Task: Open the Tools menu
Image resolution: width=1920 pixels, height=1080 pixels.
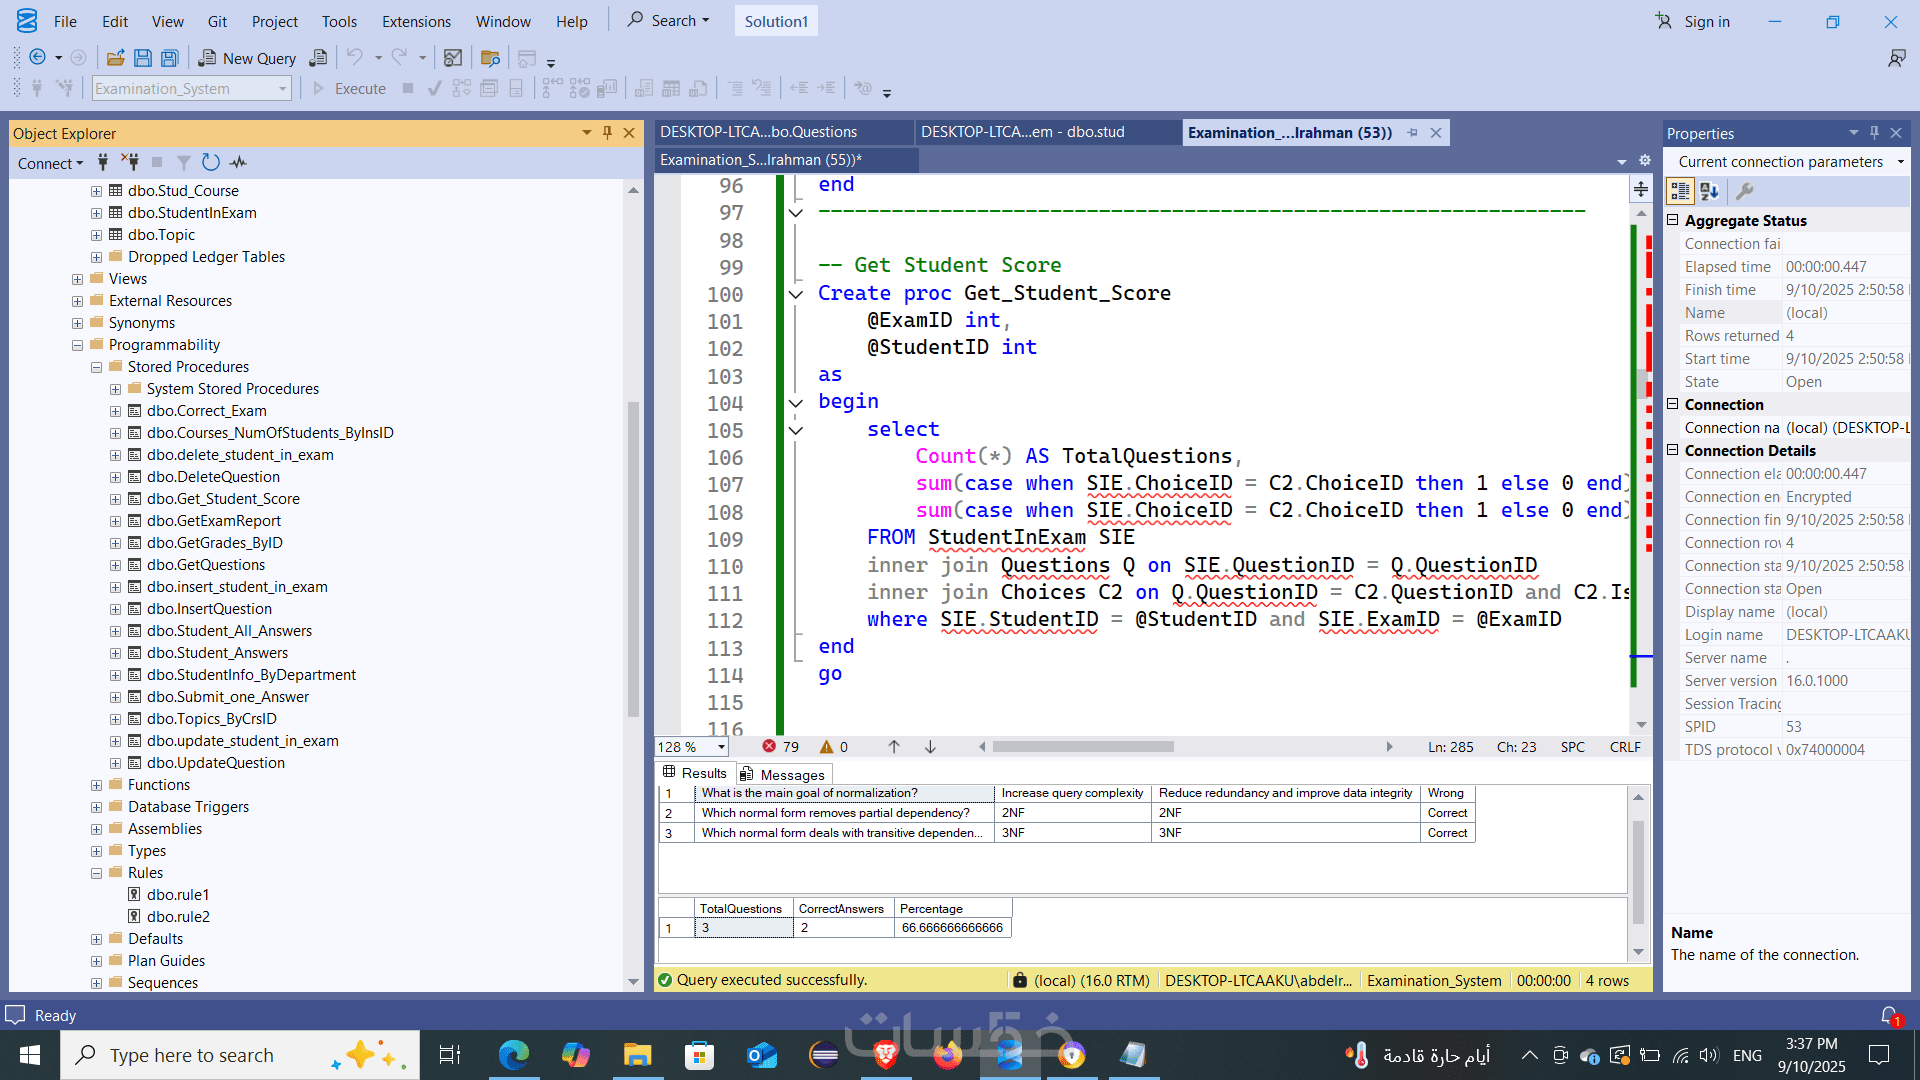Action: click(x=339, y=21)
